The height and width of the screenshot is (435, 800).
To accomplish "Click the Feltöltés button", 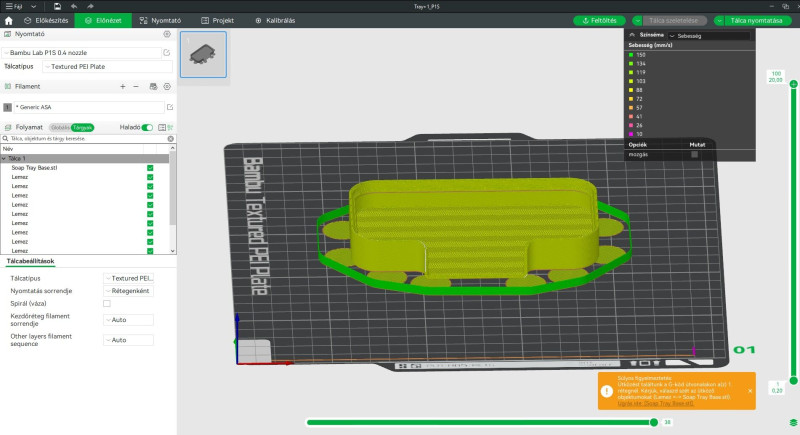I will (599, 21).
